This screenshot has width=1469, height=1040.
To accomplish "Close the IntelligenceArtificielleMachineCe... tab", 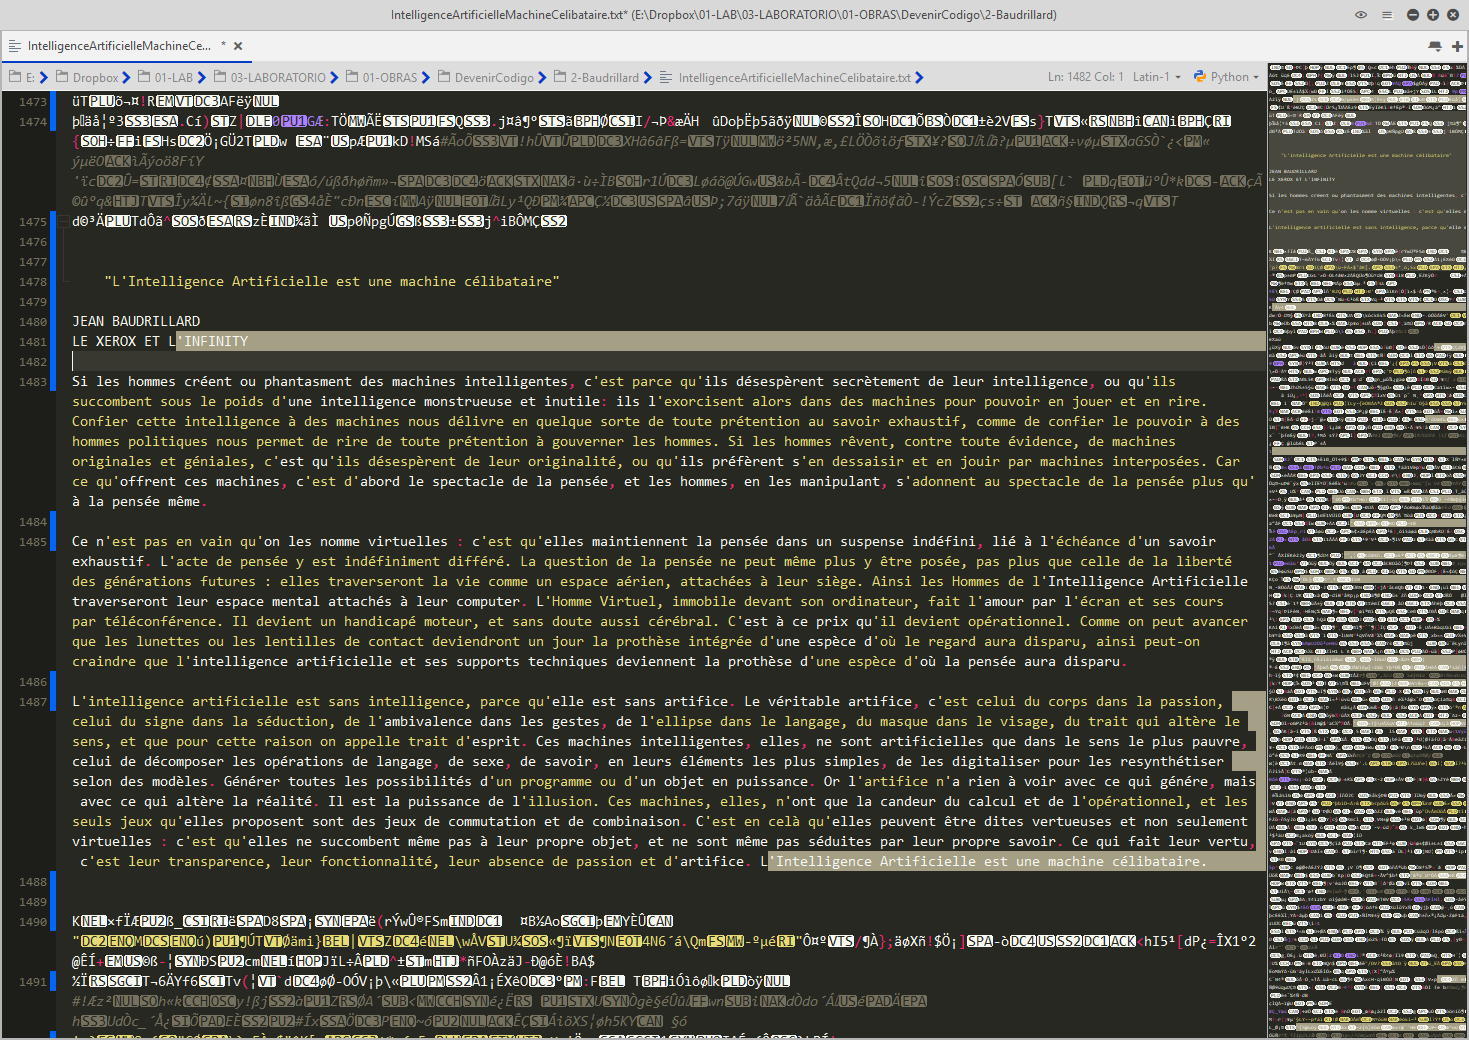I will pyautogui.click(x=238, y=46).
